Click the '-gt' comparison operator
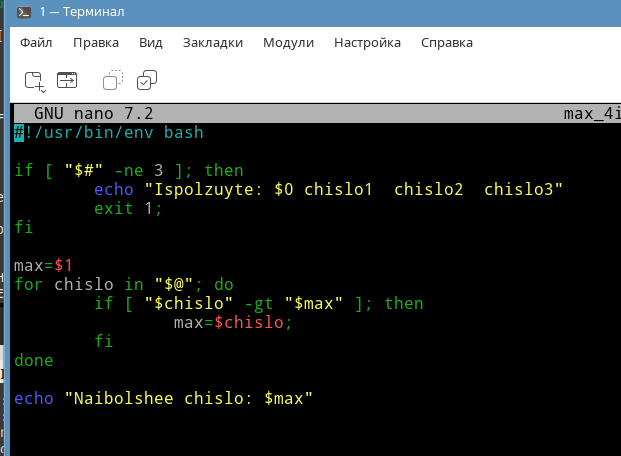Viewport: 621px width, 456px height. point(259,304)
